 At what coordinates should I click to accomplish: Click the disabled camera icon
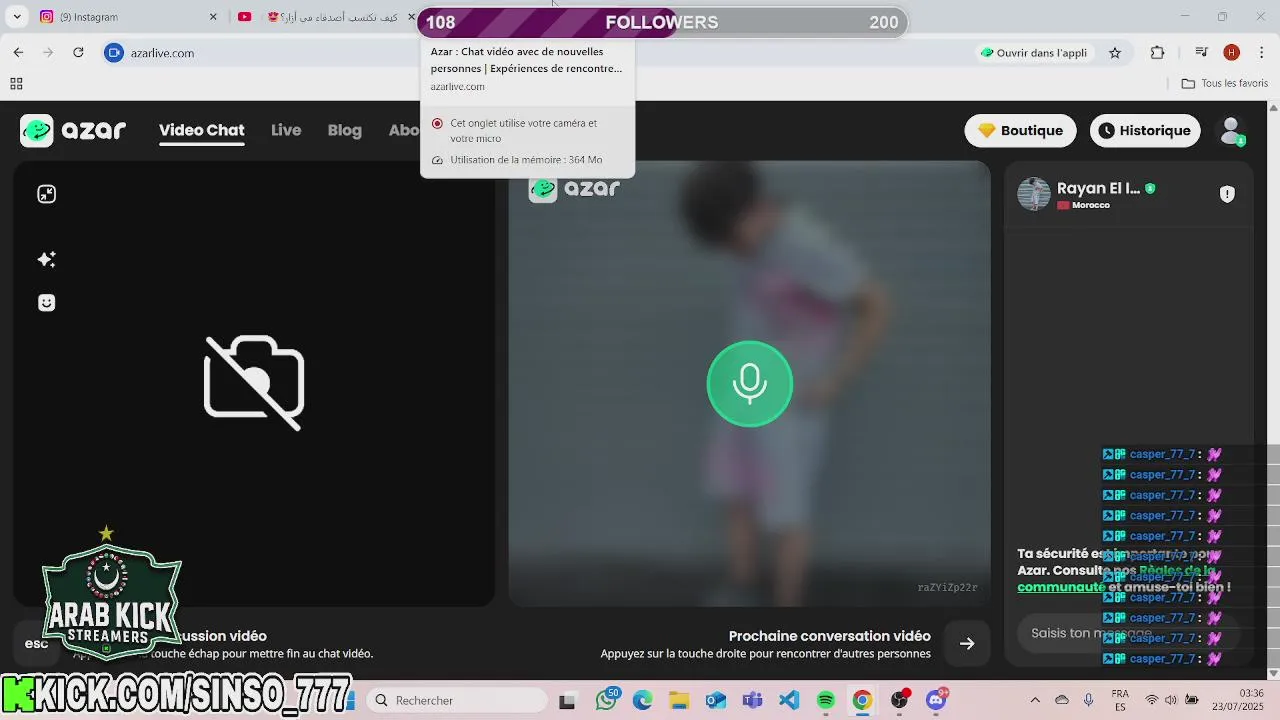click(x=254, y=382)
